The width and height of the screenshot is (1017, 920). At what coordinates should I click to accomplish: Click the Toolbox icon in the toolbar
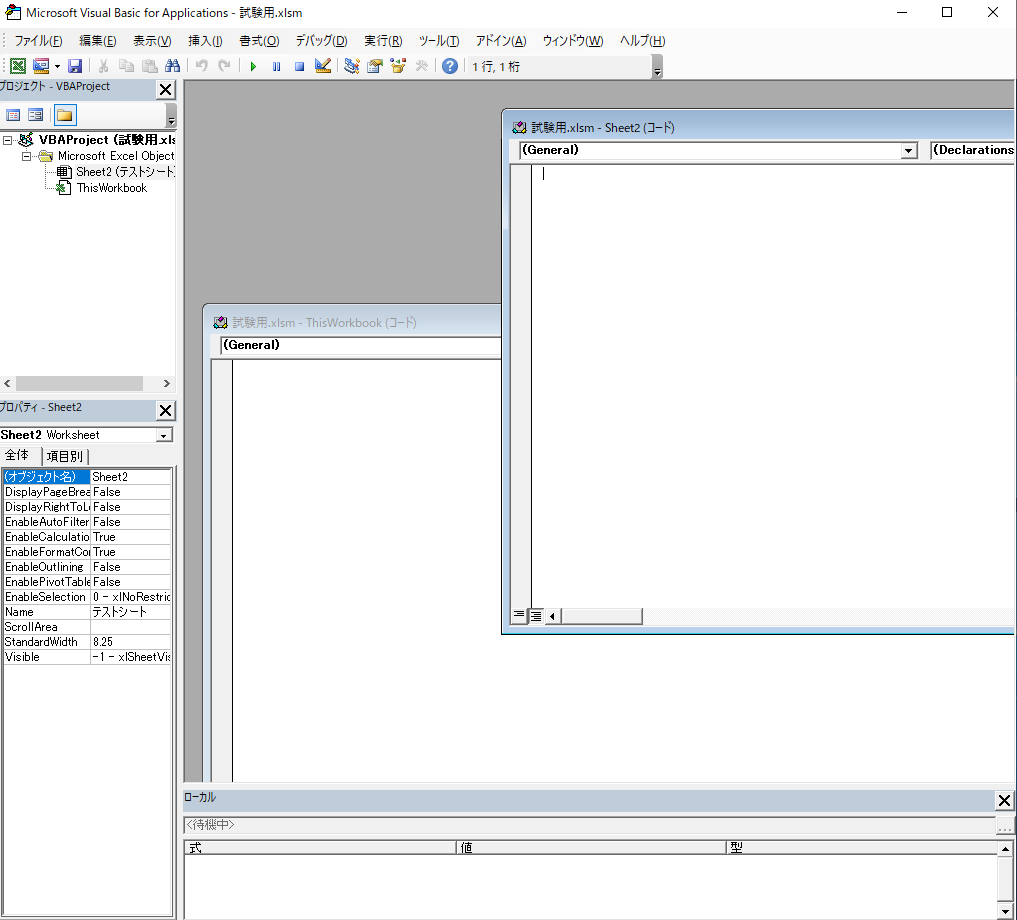pos(422,66)
